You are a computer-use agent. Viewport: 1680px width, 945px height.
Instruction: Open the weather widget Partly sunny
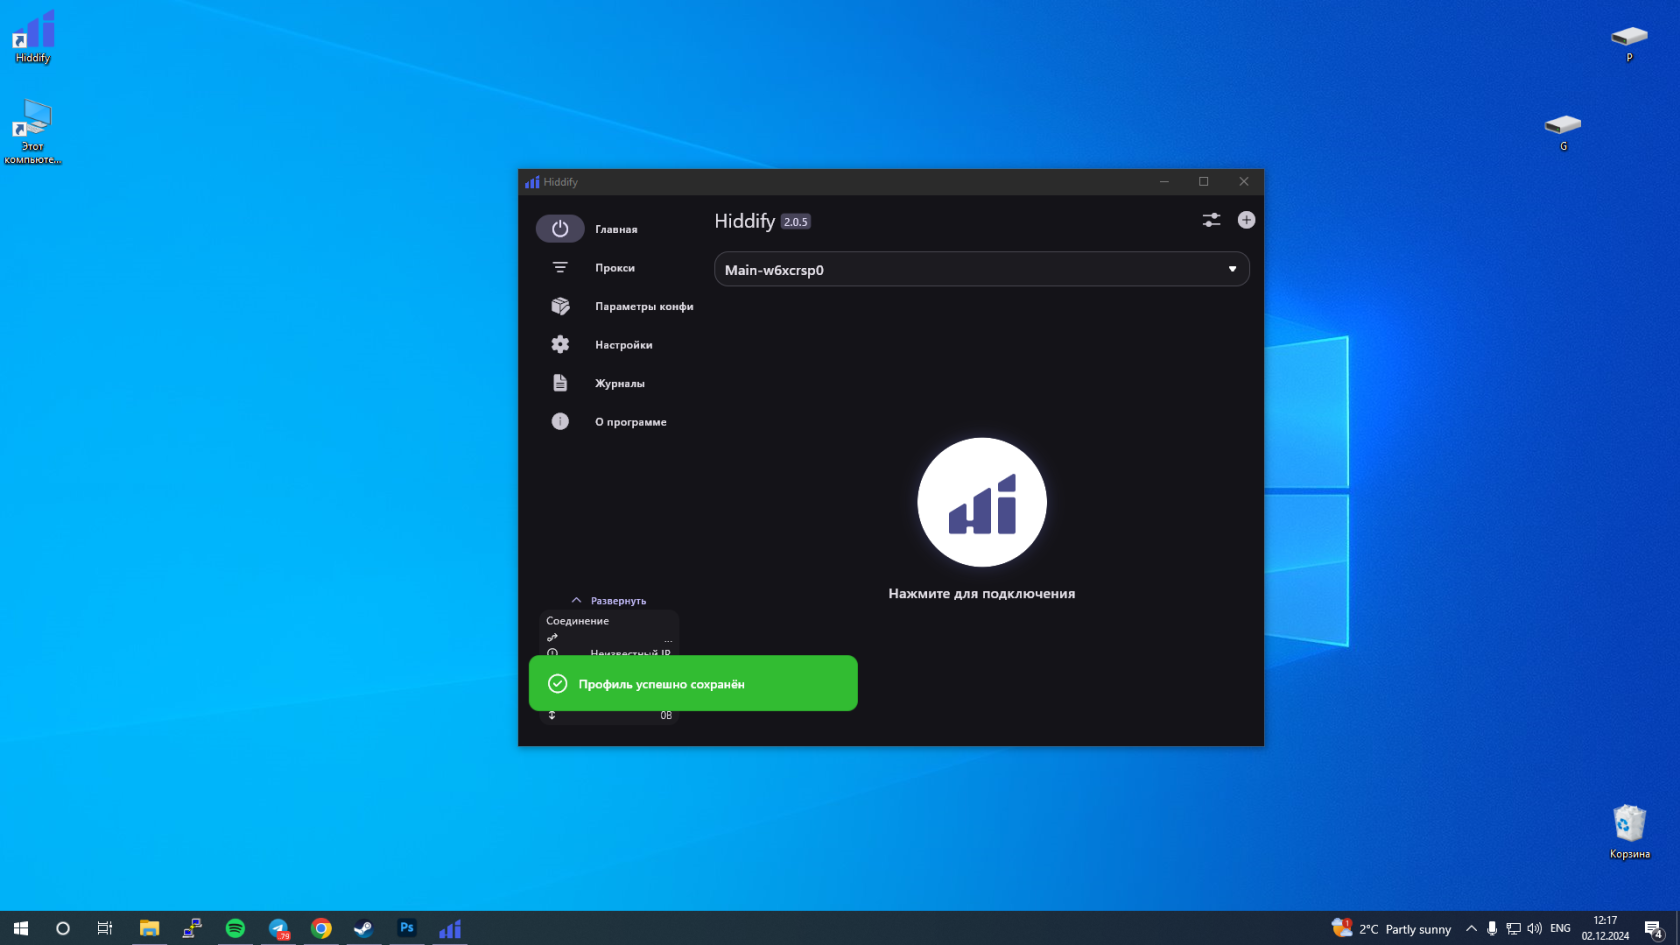tap(1391, 928)
